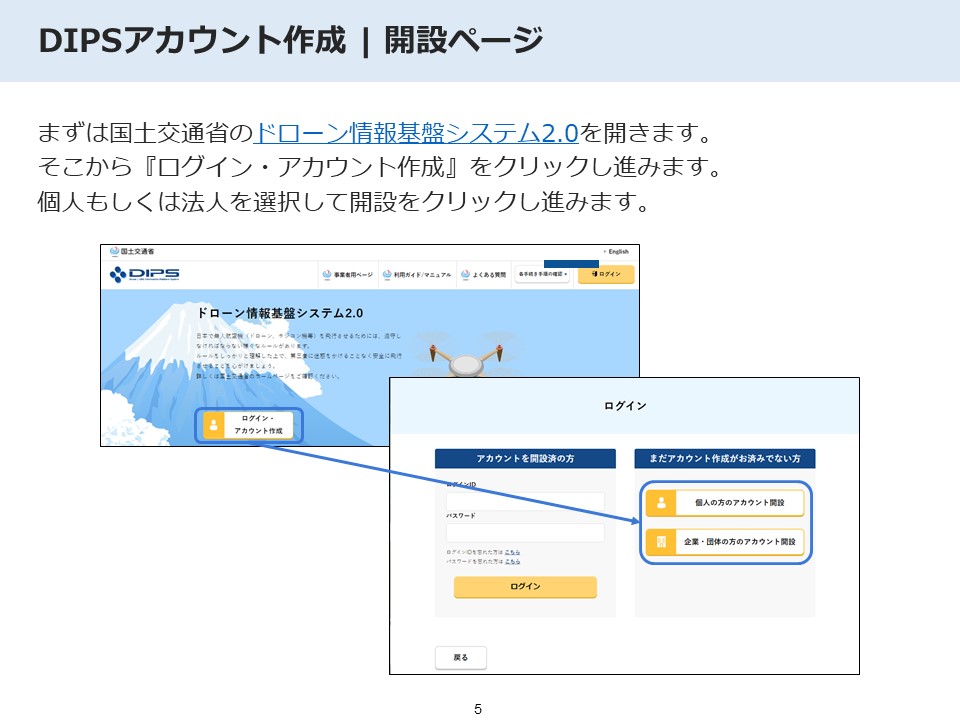Click building icon beside 企業・団体の方のアカウント開設

(661, 542)
